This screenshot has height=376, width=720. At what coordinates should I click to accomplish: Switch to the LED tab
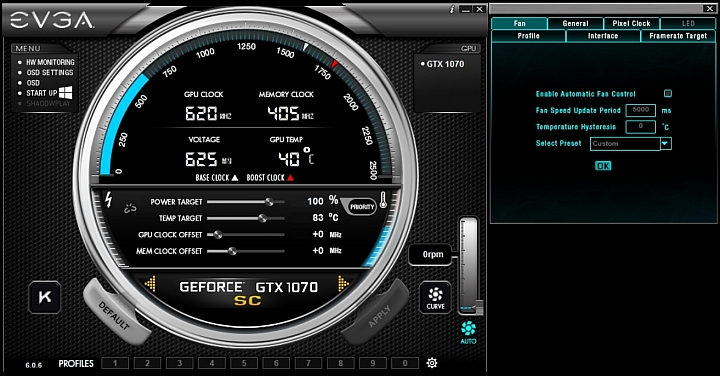[688, 23]
